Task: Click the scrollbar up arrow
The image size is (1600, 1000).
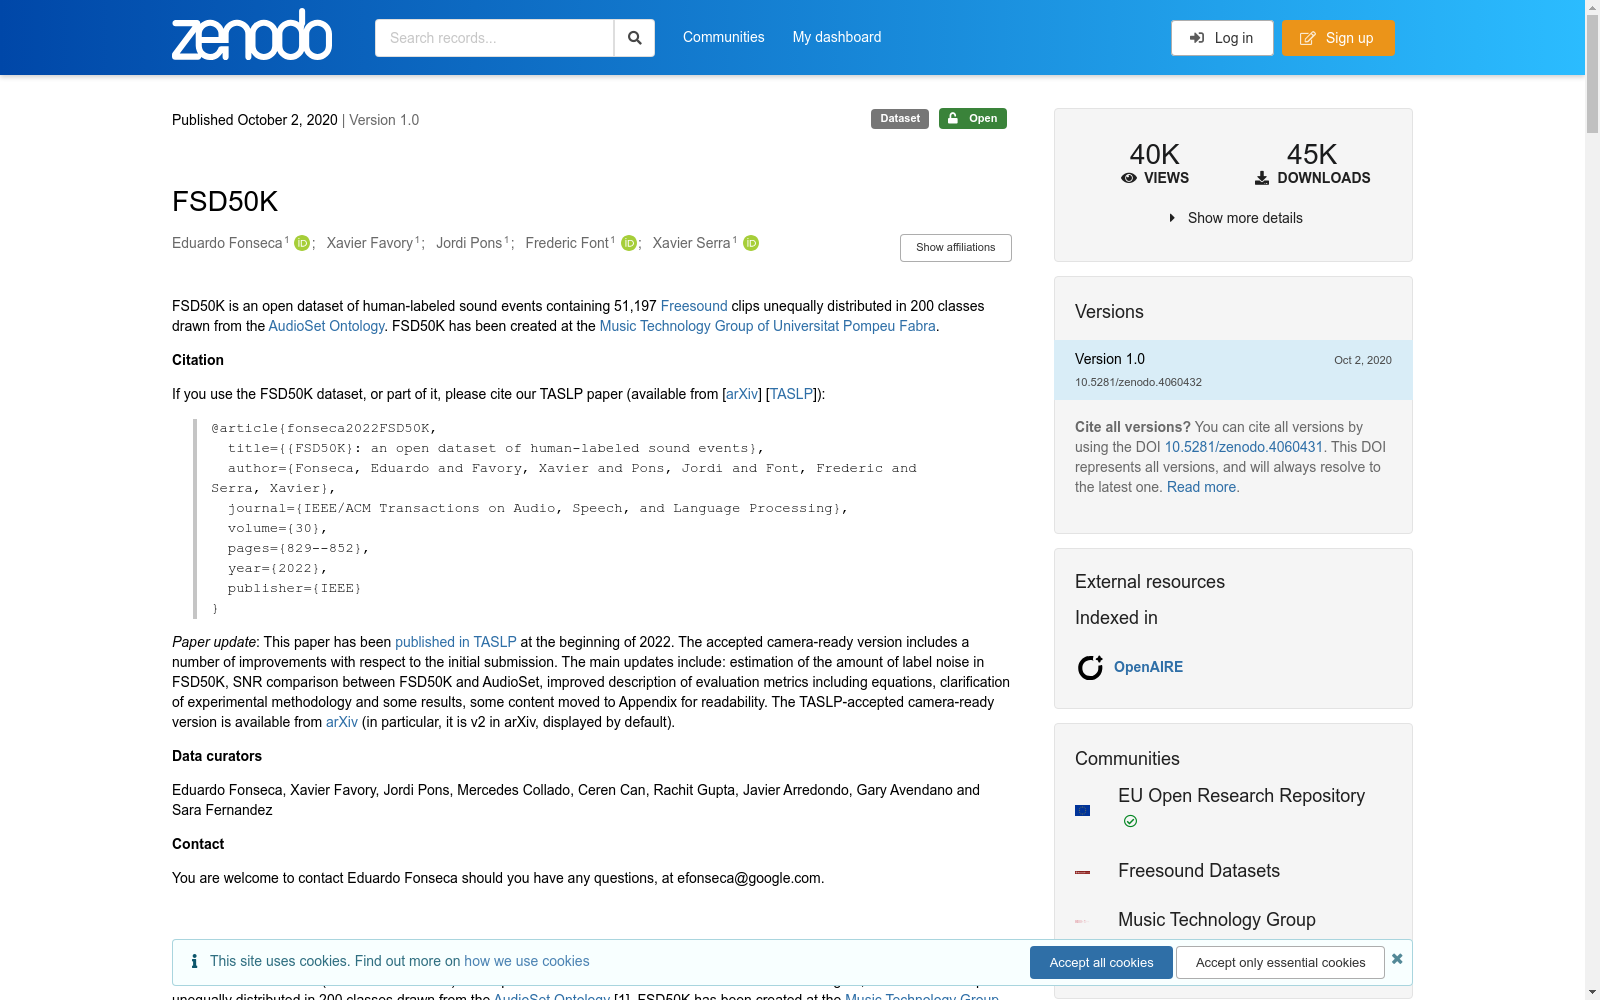Action: tap(1592, 7)
